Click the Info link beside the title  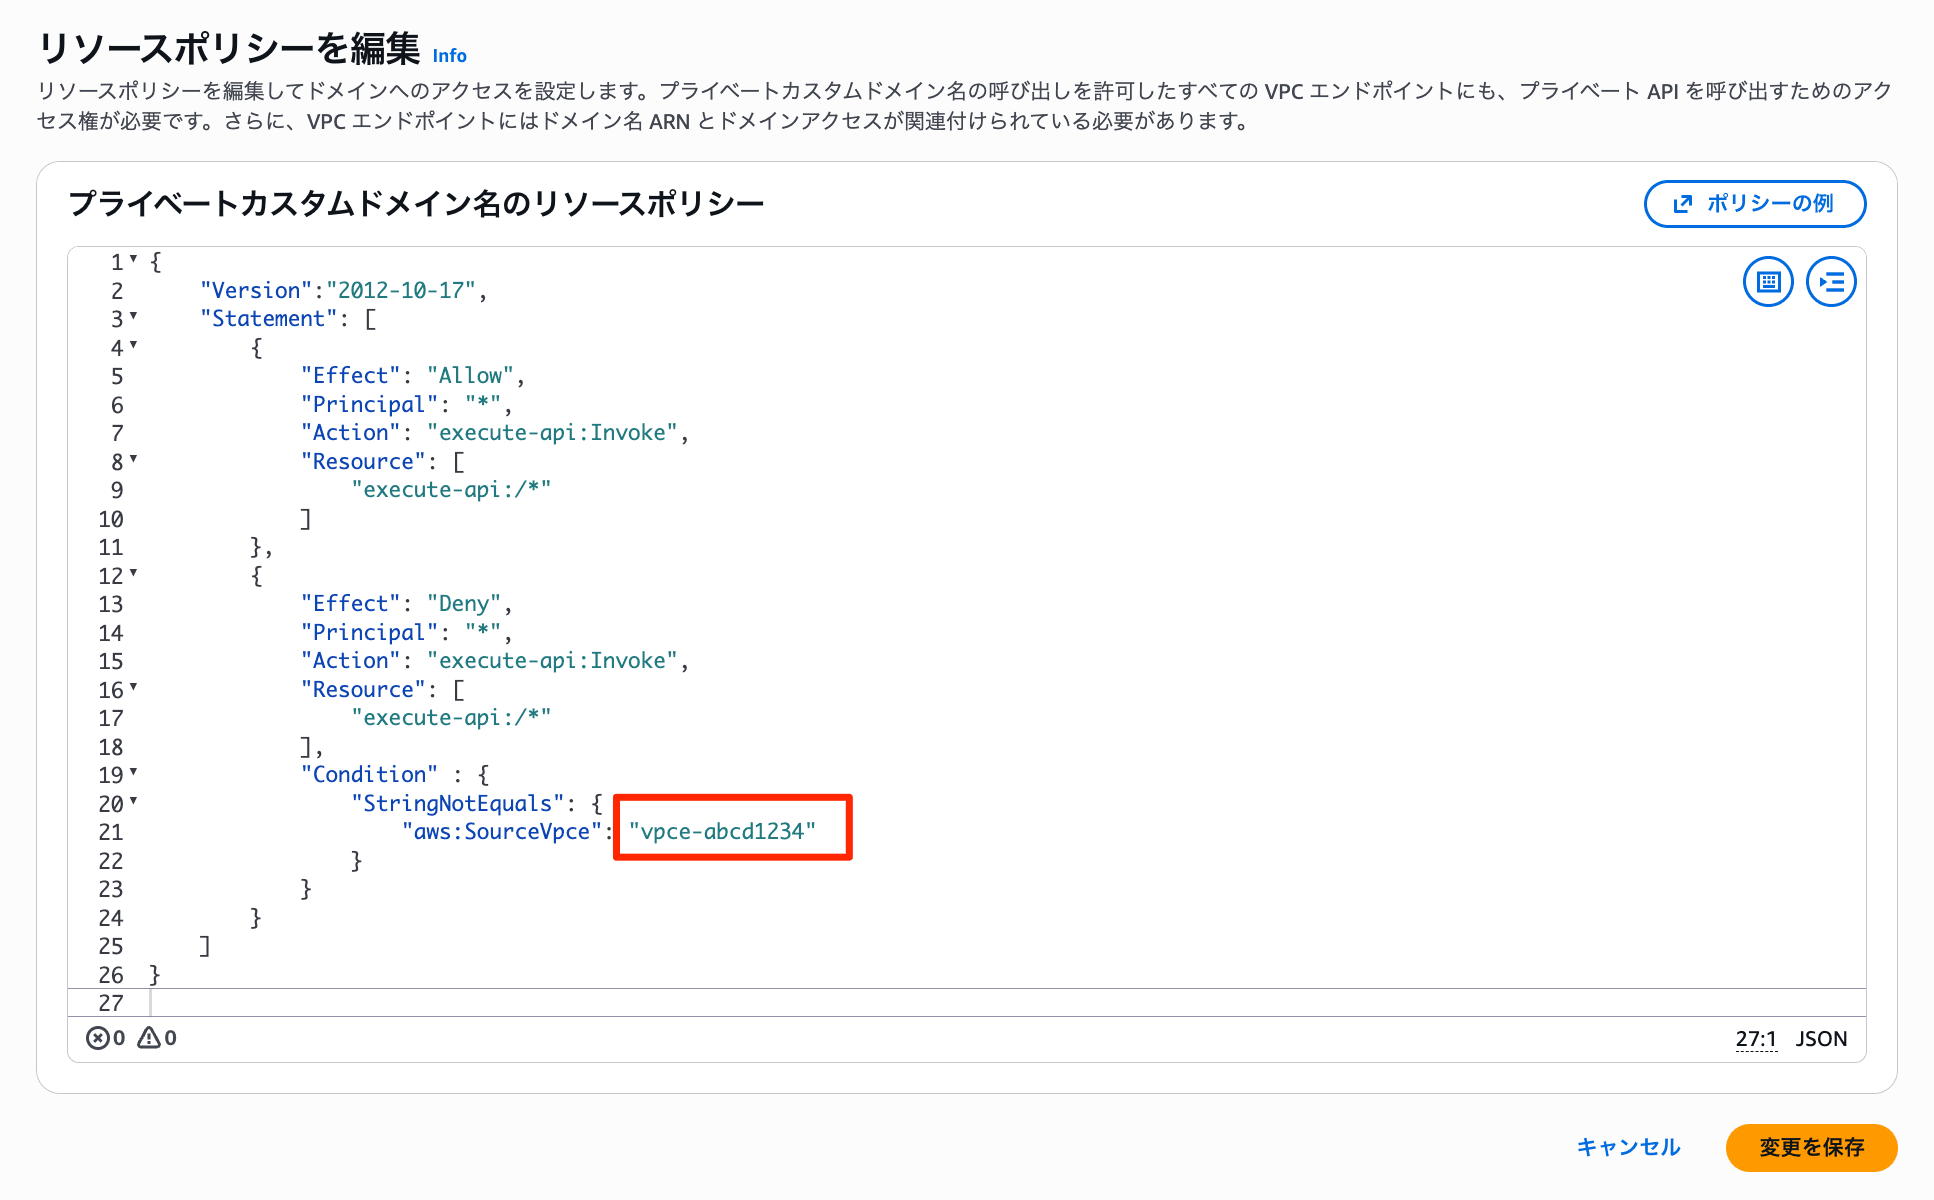(x=449, y=56)
